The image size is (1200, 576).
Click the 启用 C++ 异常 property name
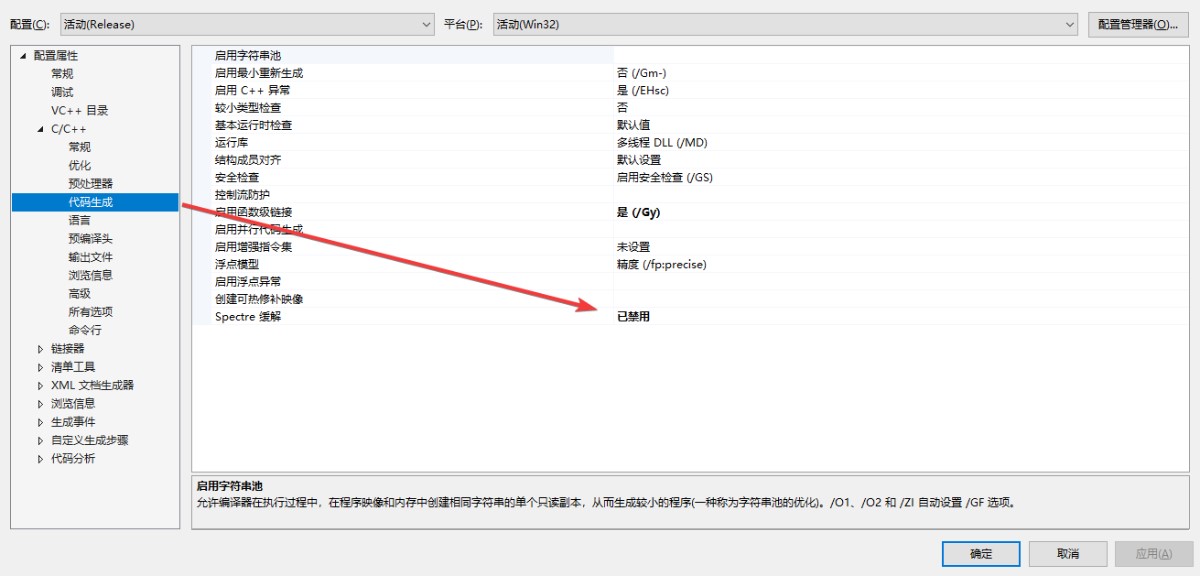coord(252,90)
